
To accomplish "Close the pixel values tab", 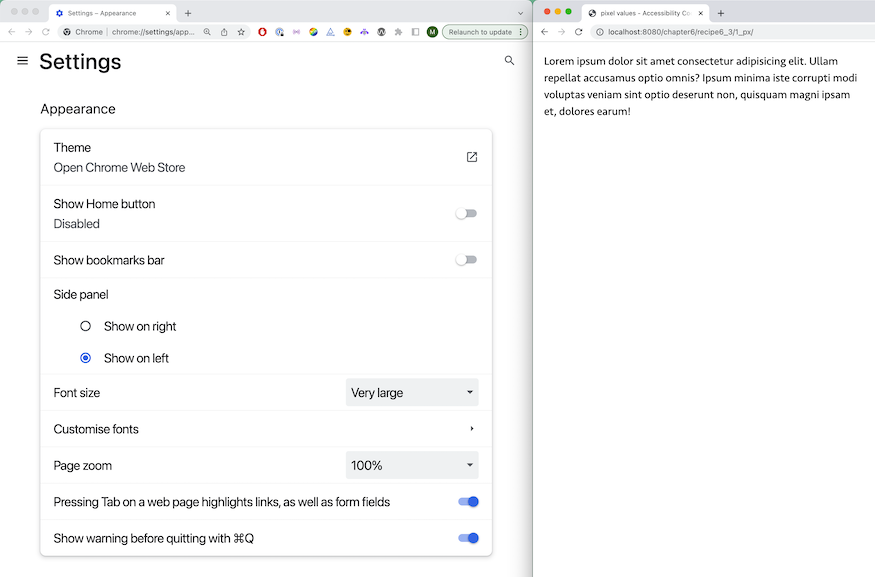I will tap(701, 13).
